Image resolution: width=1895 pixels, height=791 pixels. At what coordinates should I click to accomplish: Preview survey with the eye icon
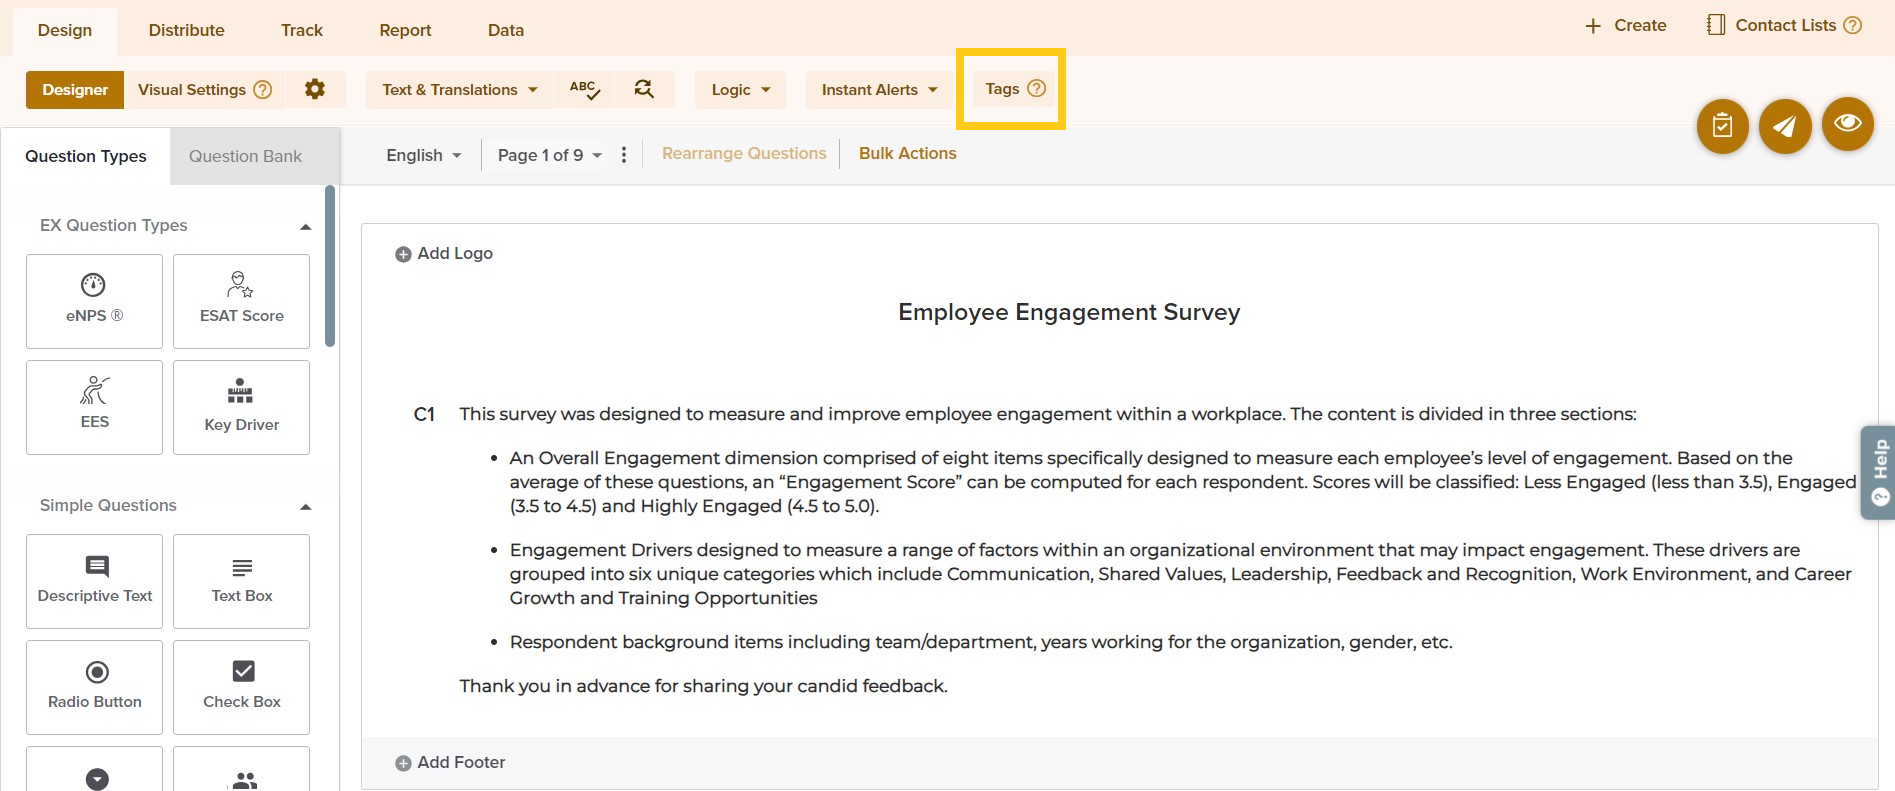[1847, 124]
